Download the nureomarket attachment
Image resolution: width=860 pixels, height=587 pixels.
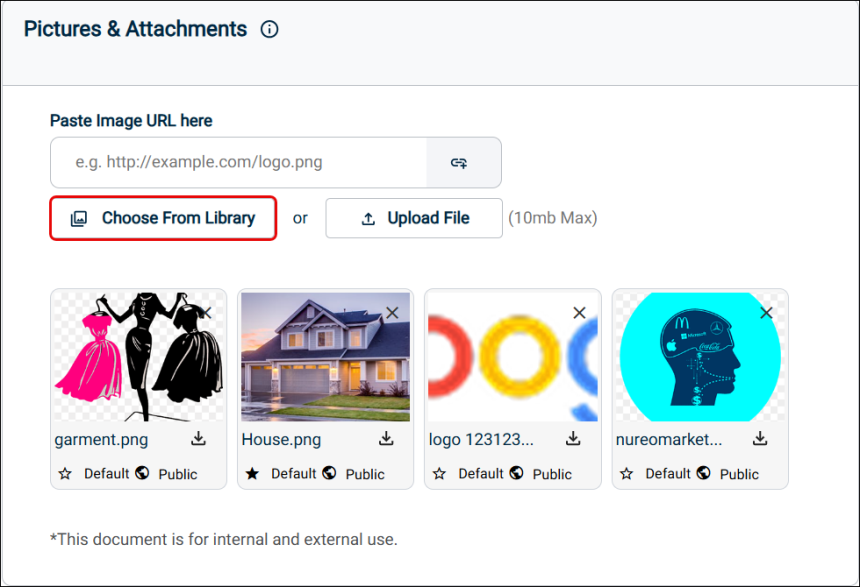[x=760, y=439]
